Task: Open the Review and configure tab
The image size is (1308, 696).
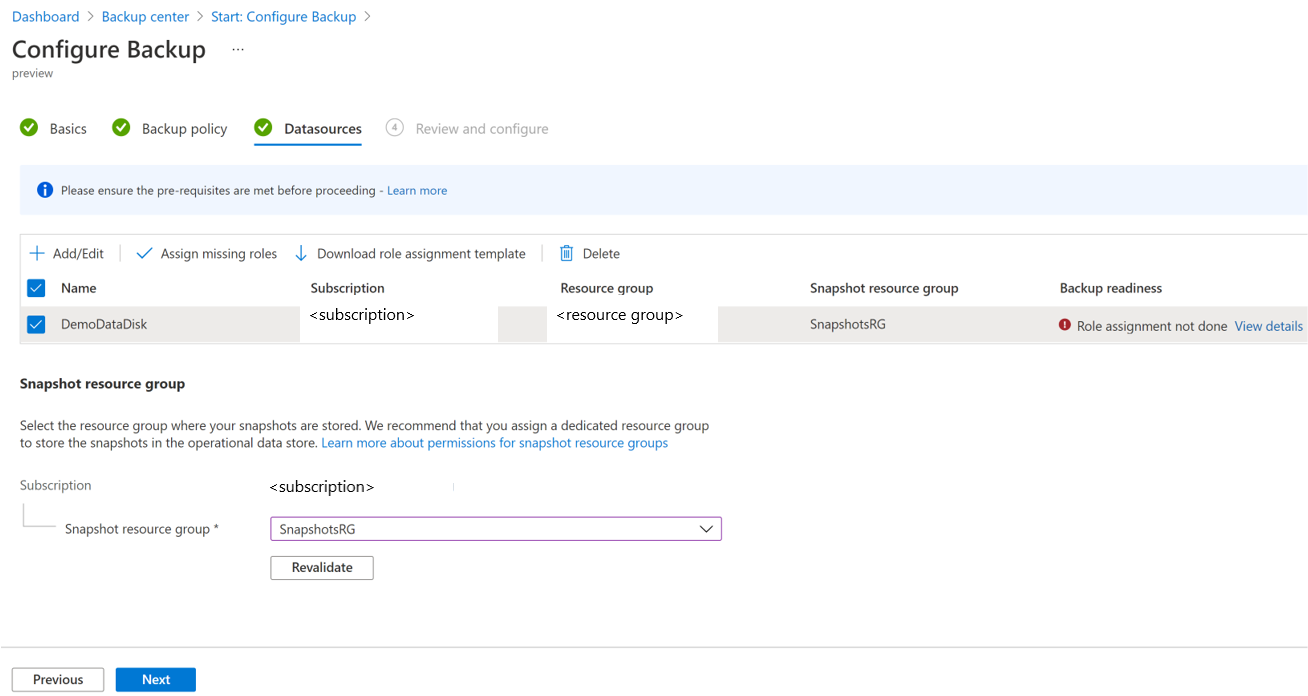Action: (481, 129)
